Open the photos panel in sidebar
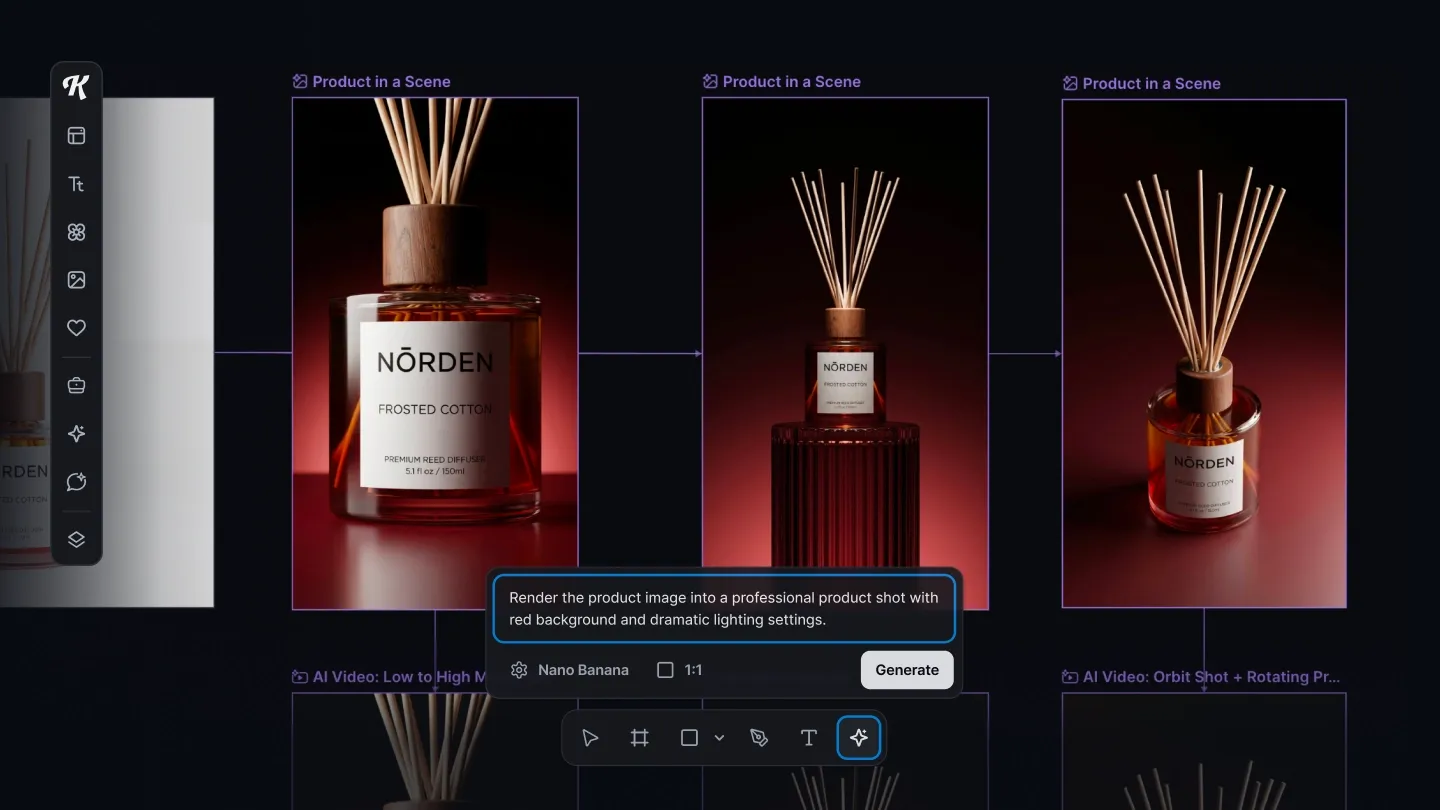Viewport: 1440px width, 810px height. 76,280
